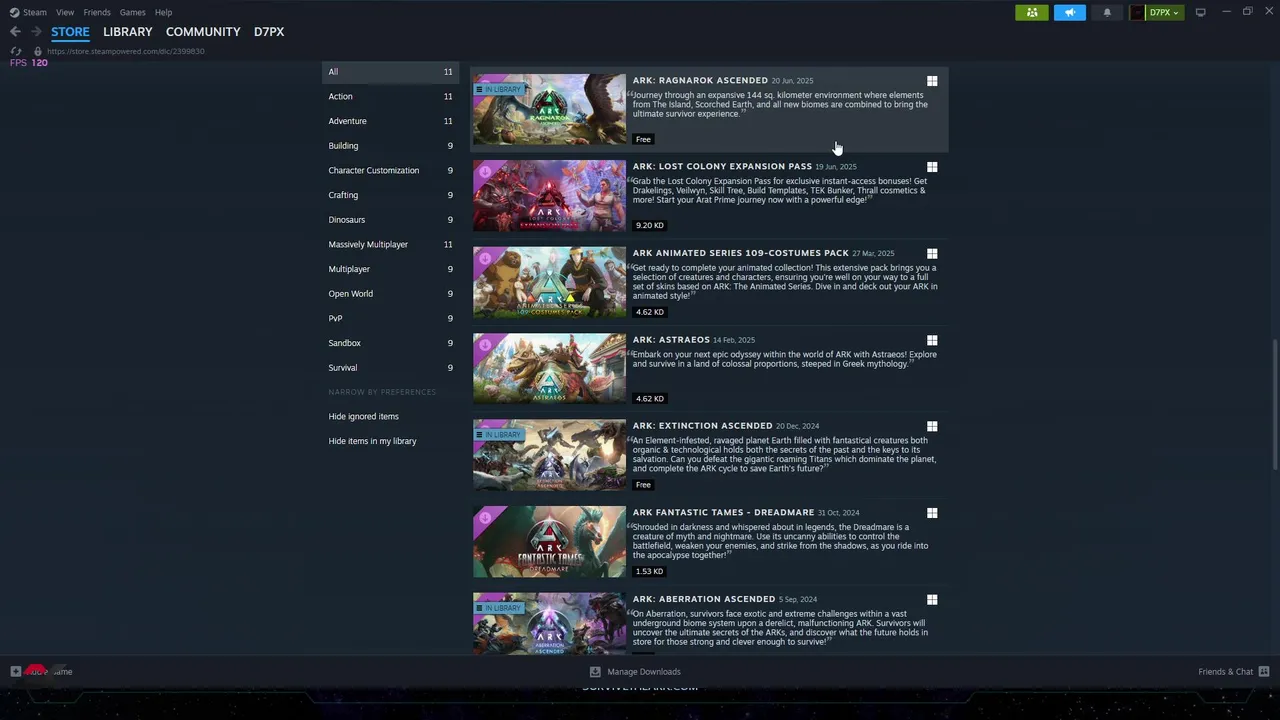Switch to the COMMUNITY tab

tap(203, 32)
